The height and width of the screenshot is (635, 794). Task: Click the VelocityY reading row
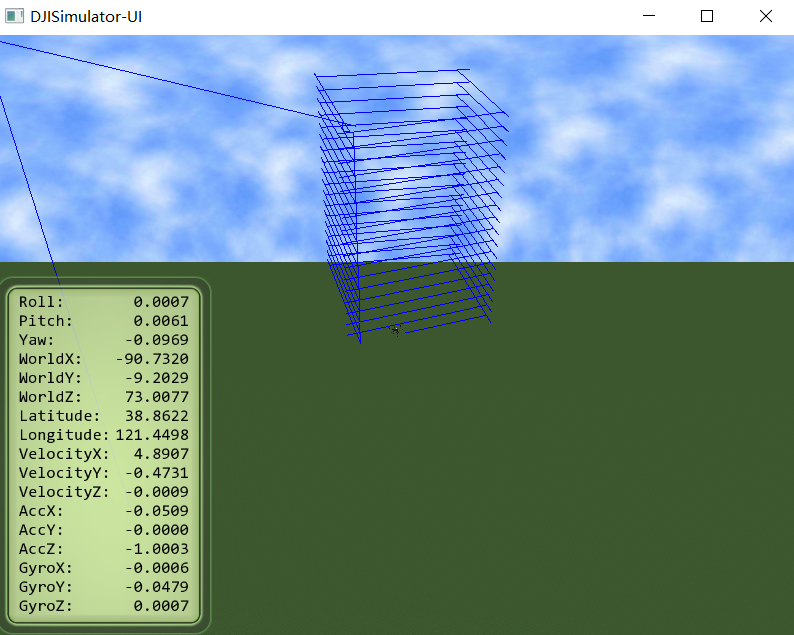[104, 473]
